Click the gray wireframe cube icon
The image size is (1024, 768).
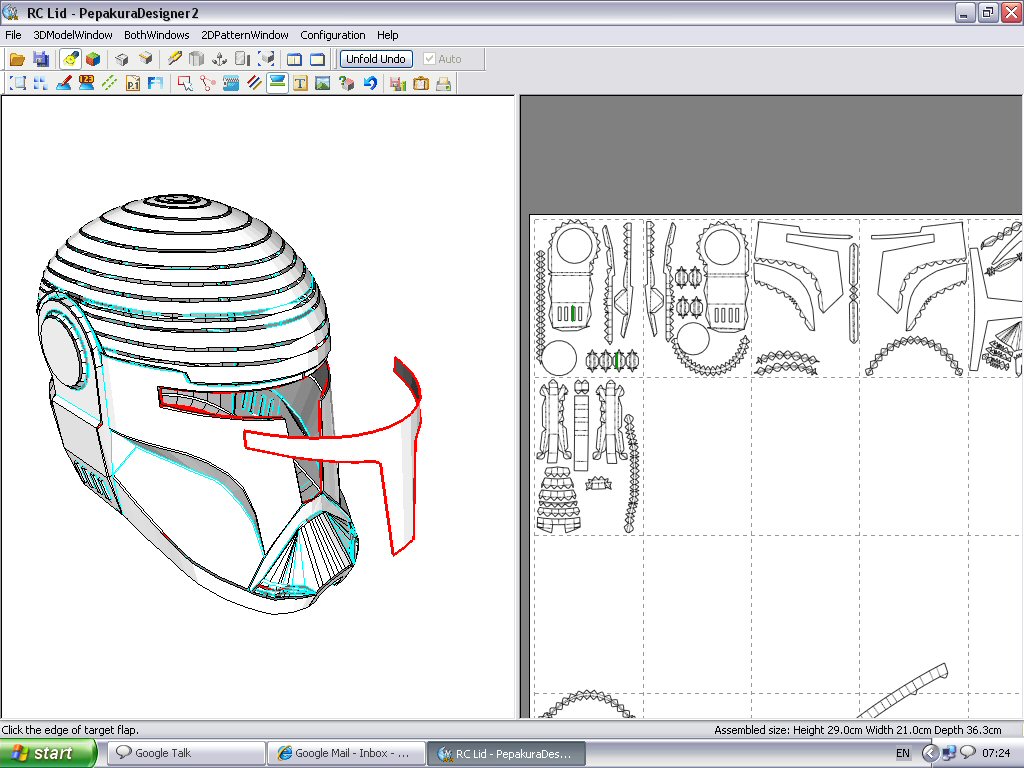121,59
